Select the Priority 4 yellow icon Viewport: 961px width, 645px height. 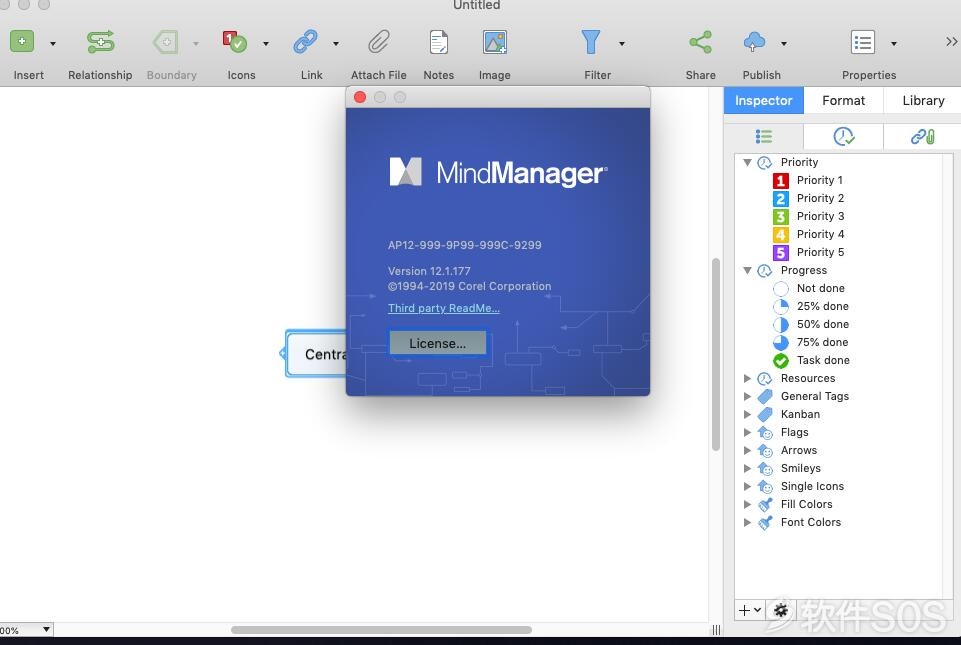pyautogui.click(x=780, y=234)
